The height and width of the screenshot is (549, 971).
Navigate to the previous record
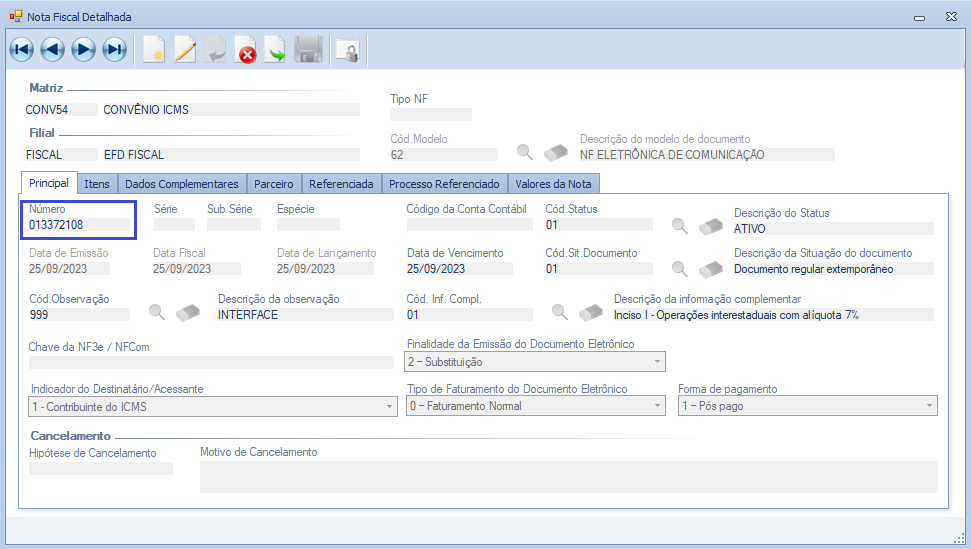coord(53,49)
